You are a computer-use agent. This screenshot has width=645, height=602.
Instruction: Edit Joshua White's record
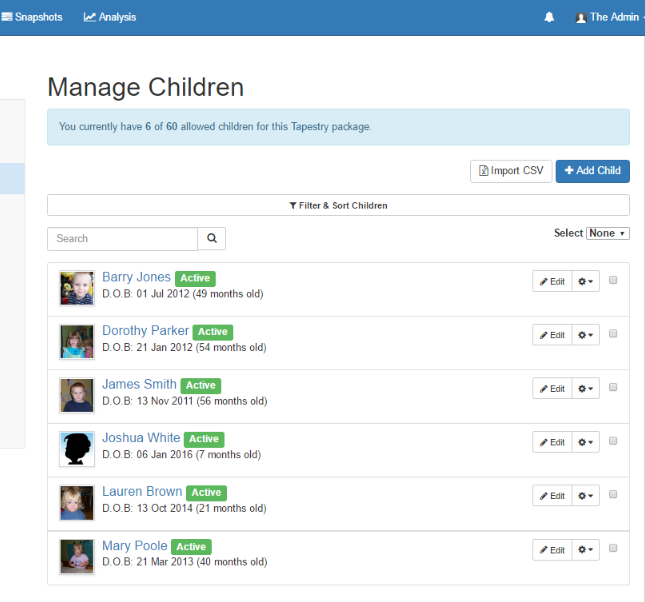coord(552,442)
